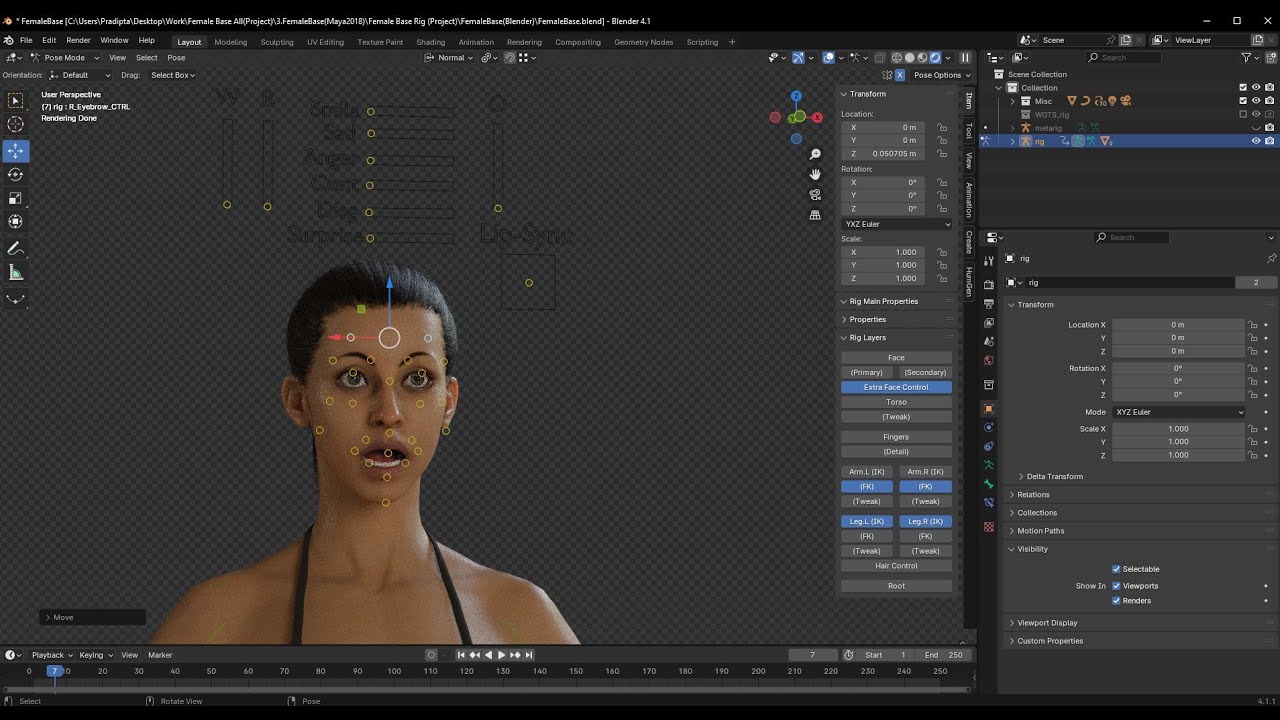This screenshot has width=1280, height=720.
Task: Open the Sculpting workspace tab
Action: point(277,42)
